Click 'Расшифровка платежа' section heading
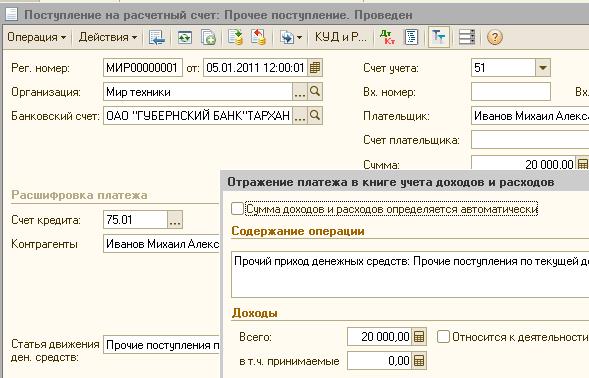Viewport: 589px width, 378px height. pos(79,195)
